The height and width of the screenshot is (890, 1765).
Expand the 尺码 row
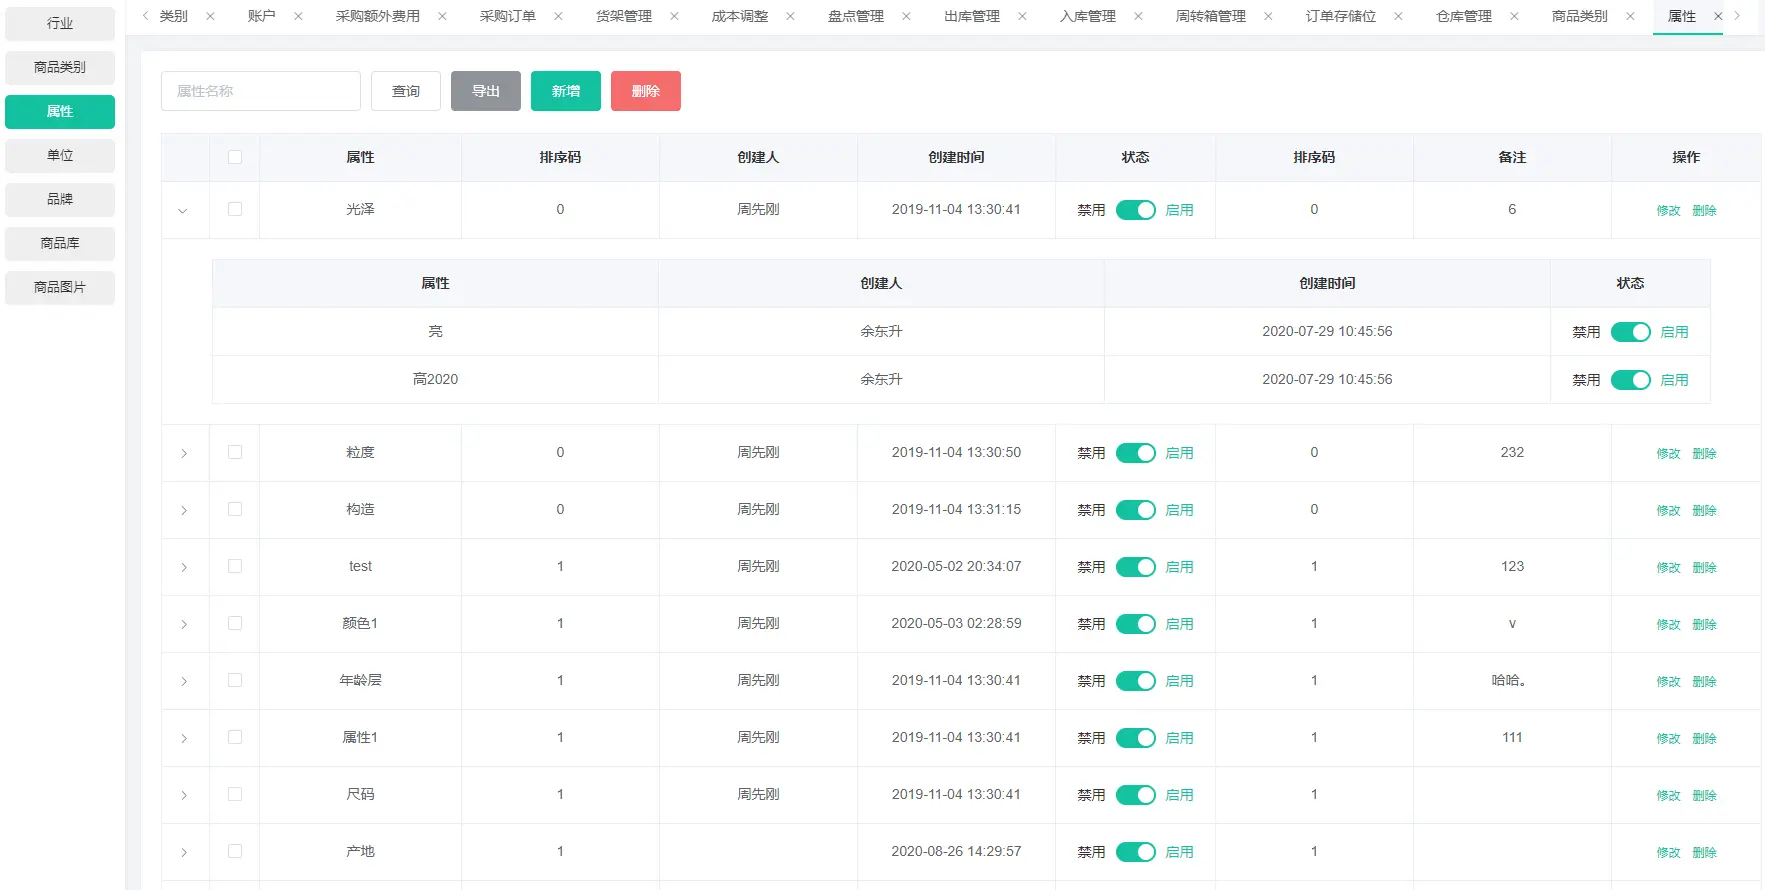[x=184, y=796]
